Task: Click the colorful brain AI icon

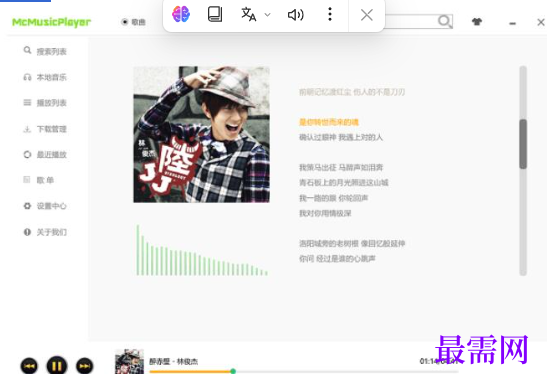Action: coord(181,15)
